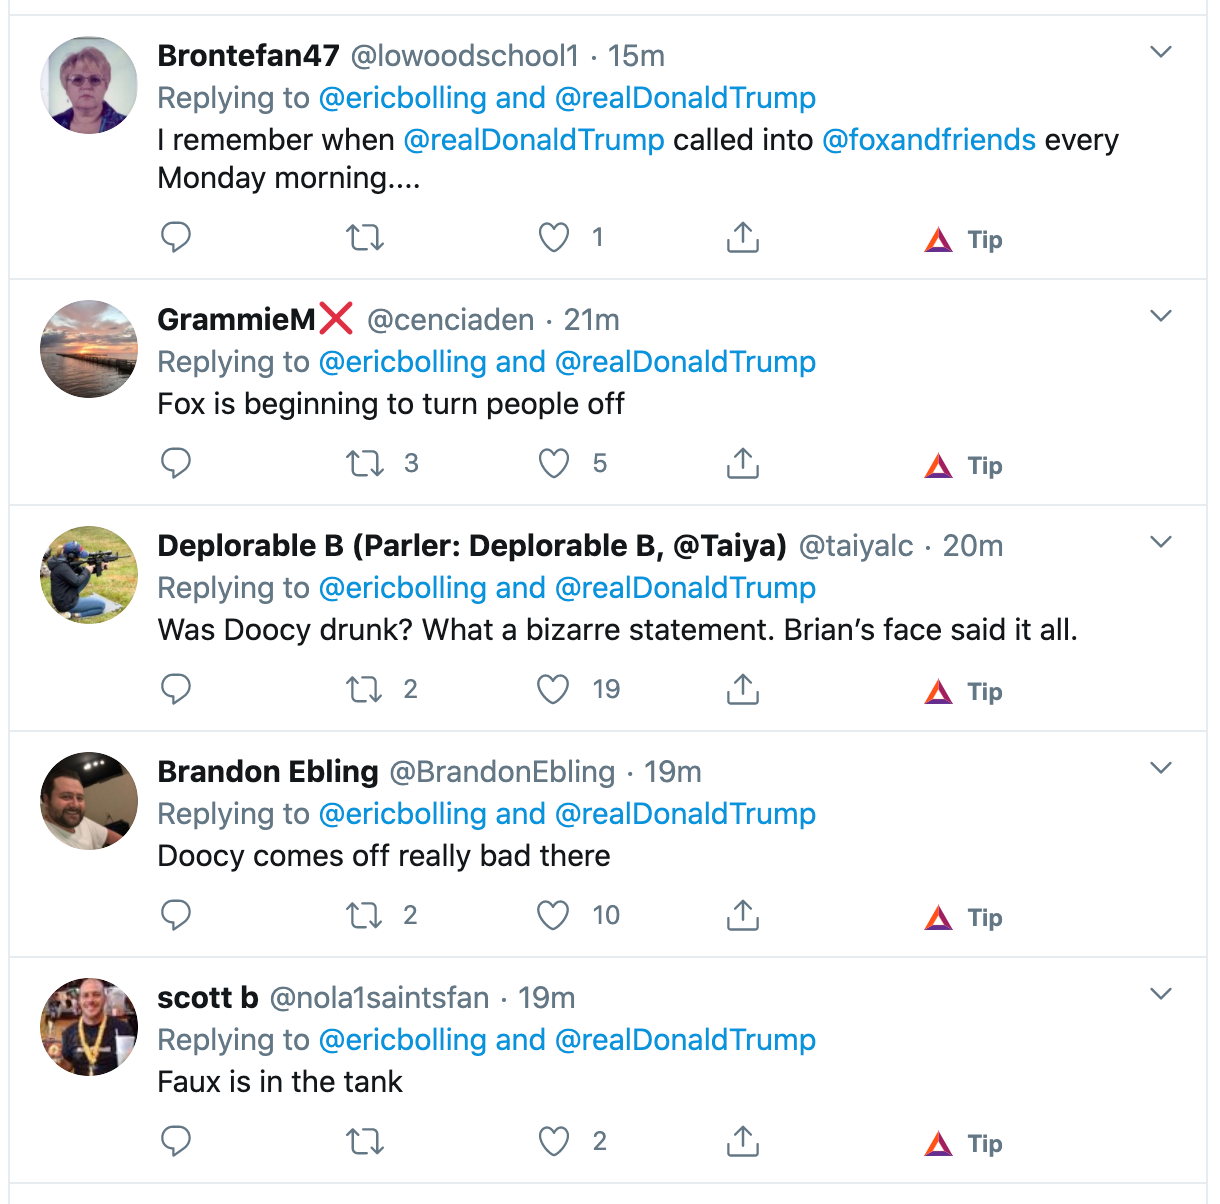Expand options chevron on Deplorable B's tweet
1220x1204 pixels.
[1160, 542]
